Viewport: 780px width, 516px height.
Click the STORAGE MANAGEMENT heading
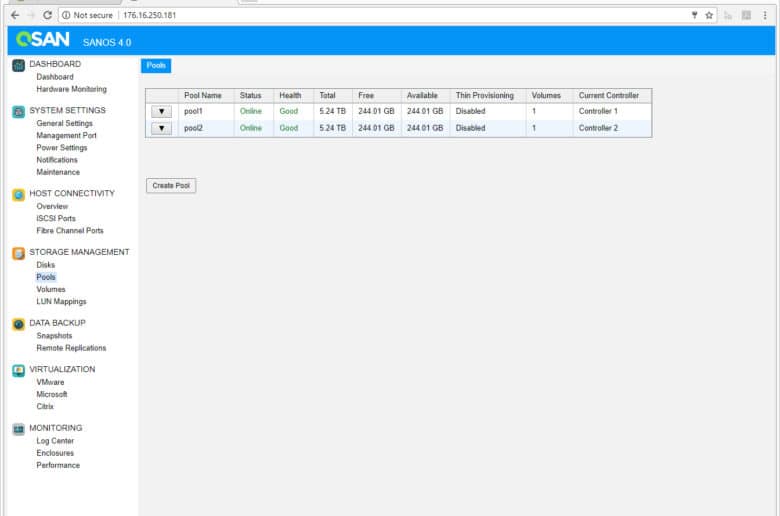click(79, 252)
